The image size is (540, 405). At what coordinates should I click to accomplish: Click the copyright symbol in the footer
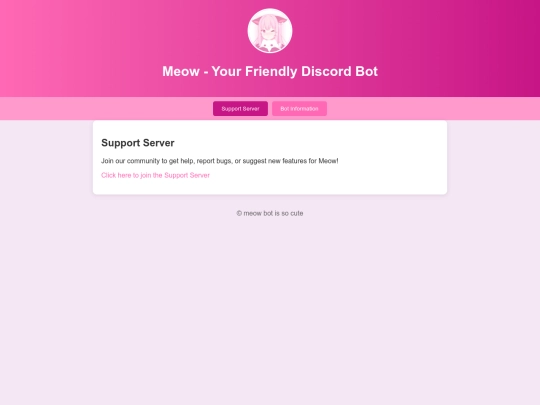(x=239, y=214)
